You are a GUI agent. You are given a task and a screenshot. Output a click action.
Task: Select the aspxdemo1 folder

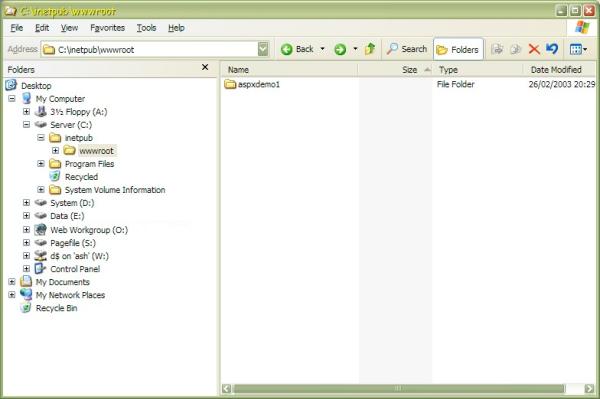point(252,84)
